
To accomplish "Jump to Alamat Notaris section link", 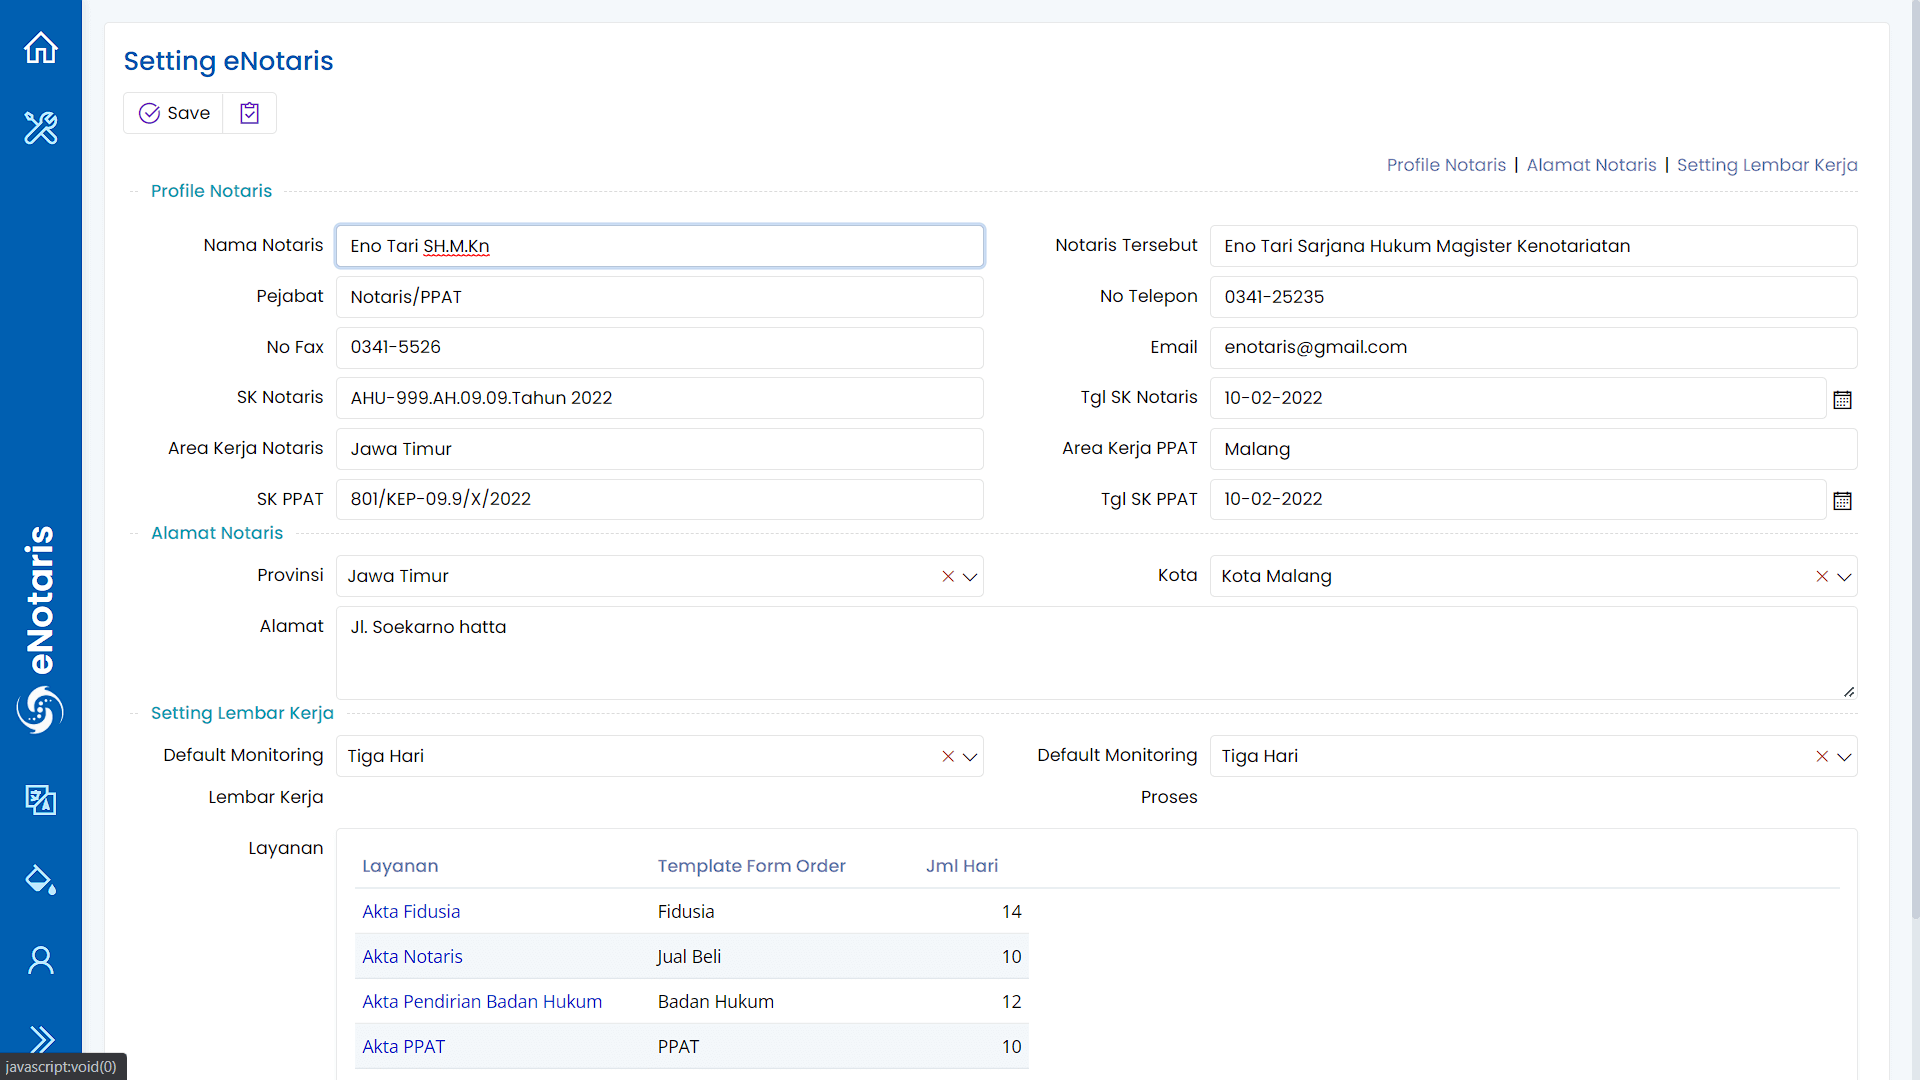I will 1591,165.
